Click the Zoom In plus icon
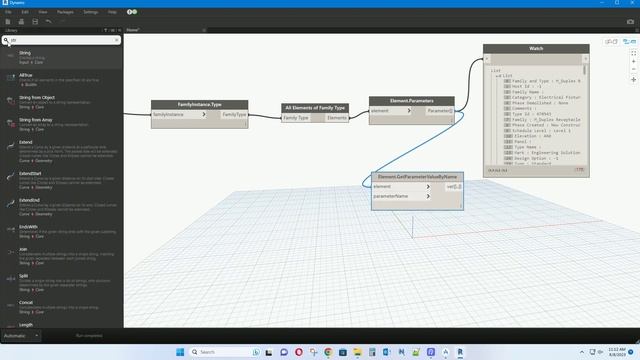 (x=633, y=62)
